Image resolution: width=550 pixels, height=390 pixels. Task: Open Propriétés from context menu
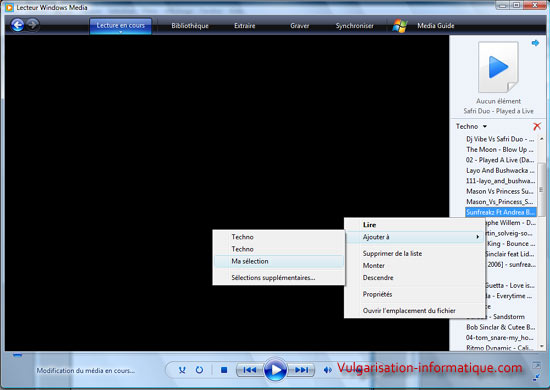pos(415,294)
